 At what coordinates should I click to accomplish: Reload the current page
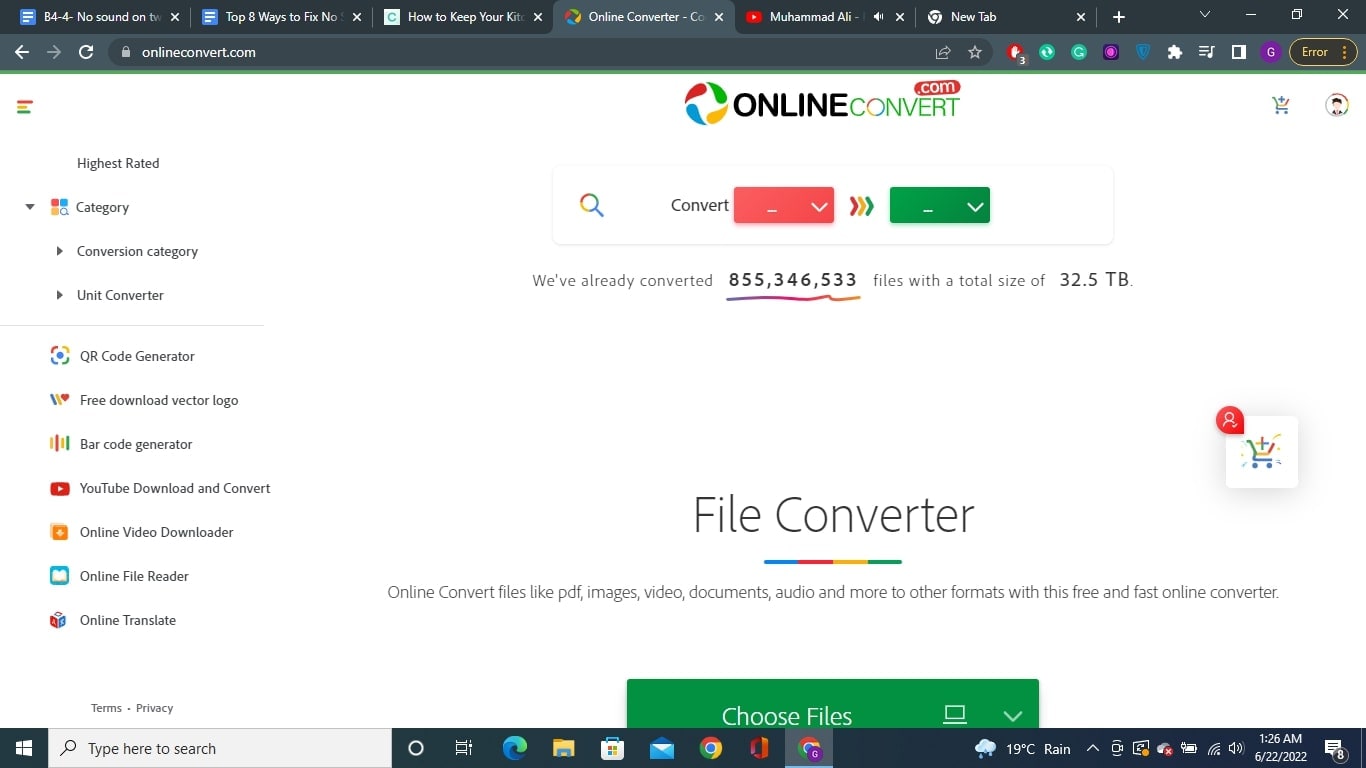pos(86,52)
